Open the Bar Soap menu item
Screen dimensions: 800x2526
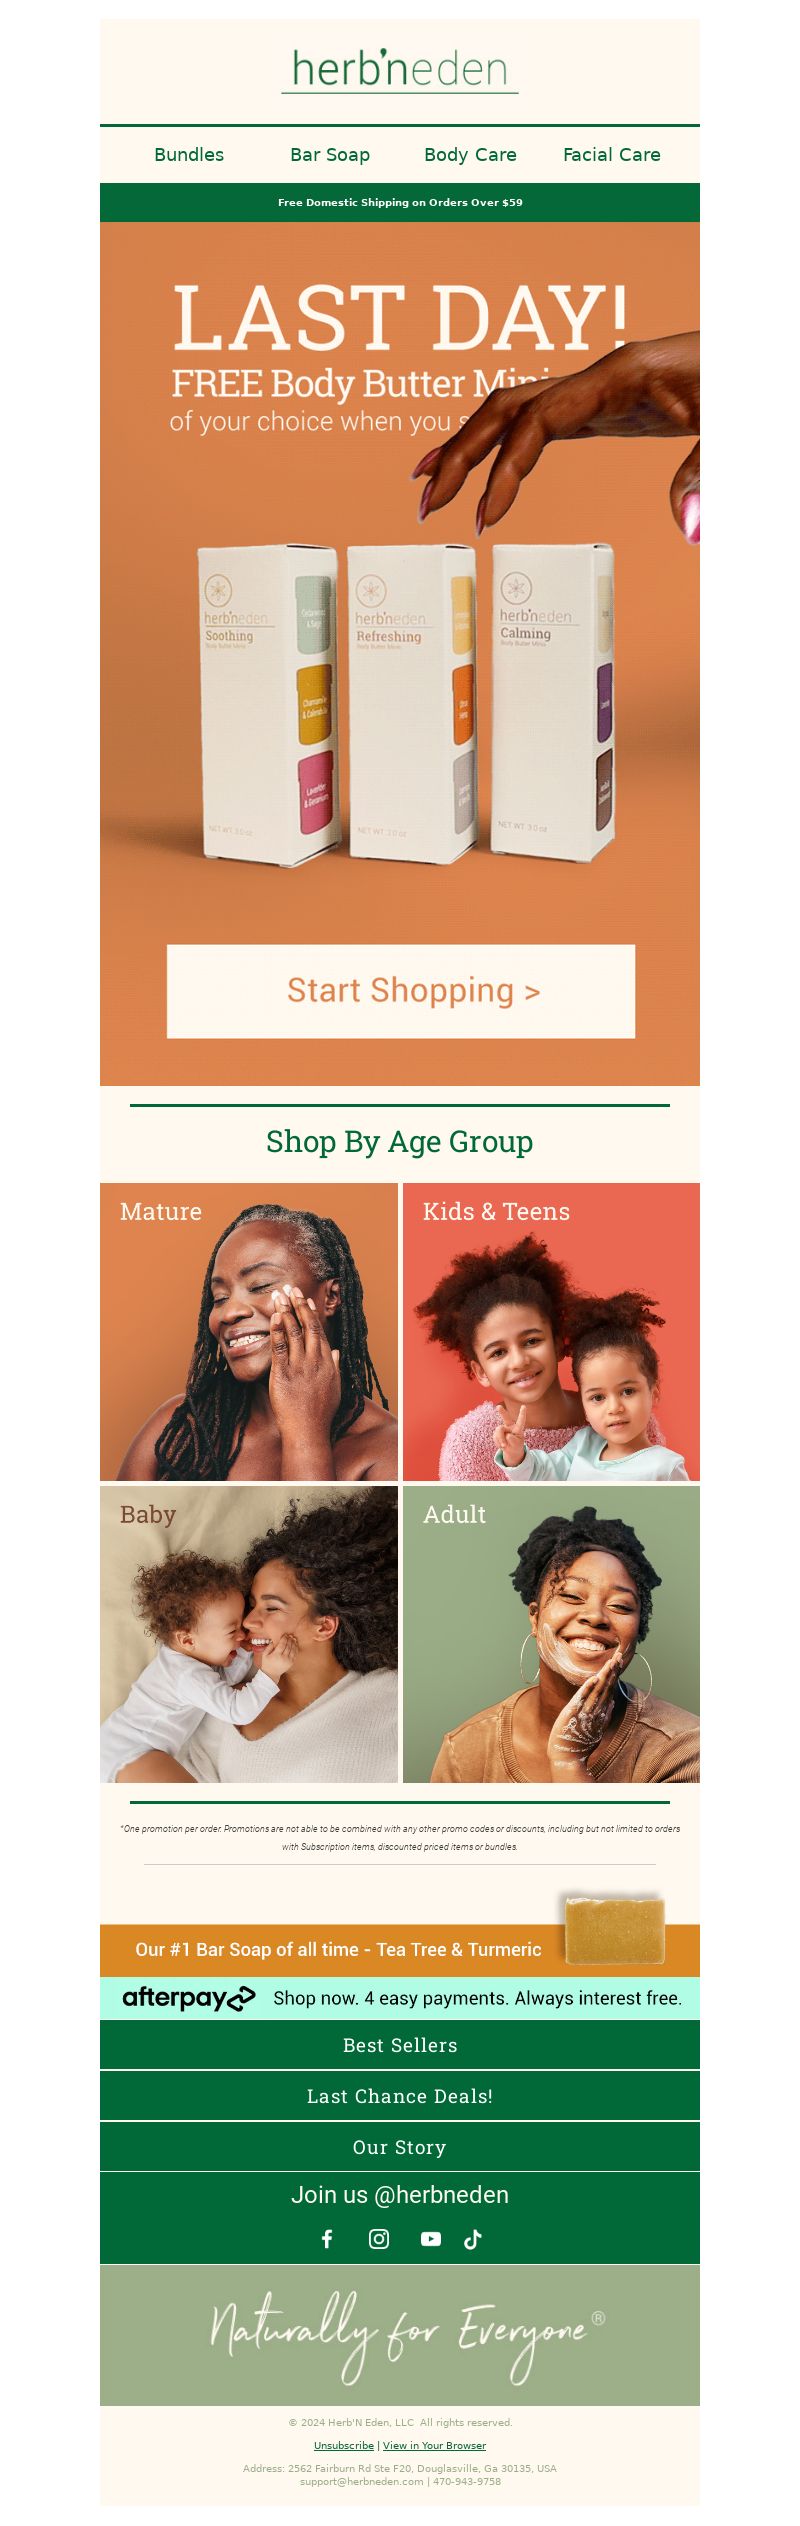tap(330, 154)
